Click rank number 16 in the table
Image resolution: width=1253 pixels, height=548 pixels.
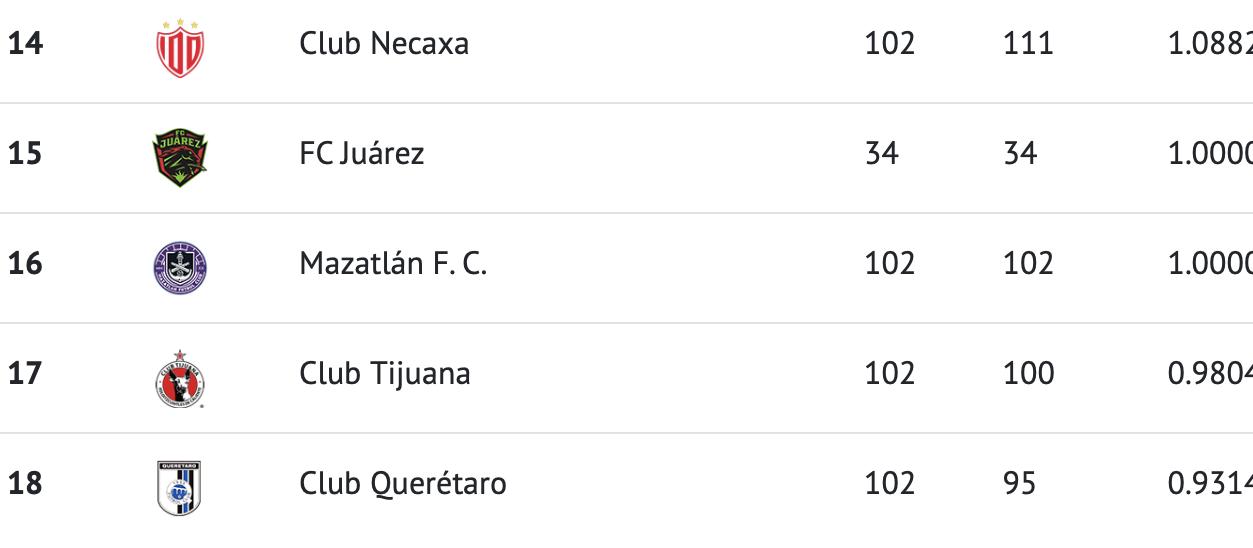tap(26, 264)
